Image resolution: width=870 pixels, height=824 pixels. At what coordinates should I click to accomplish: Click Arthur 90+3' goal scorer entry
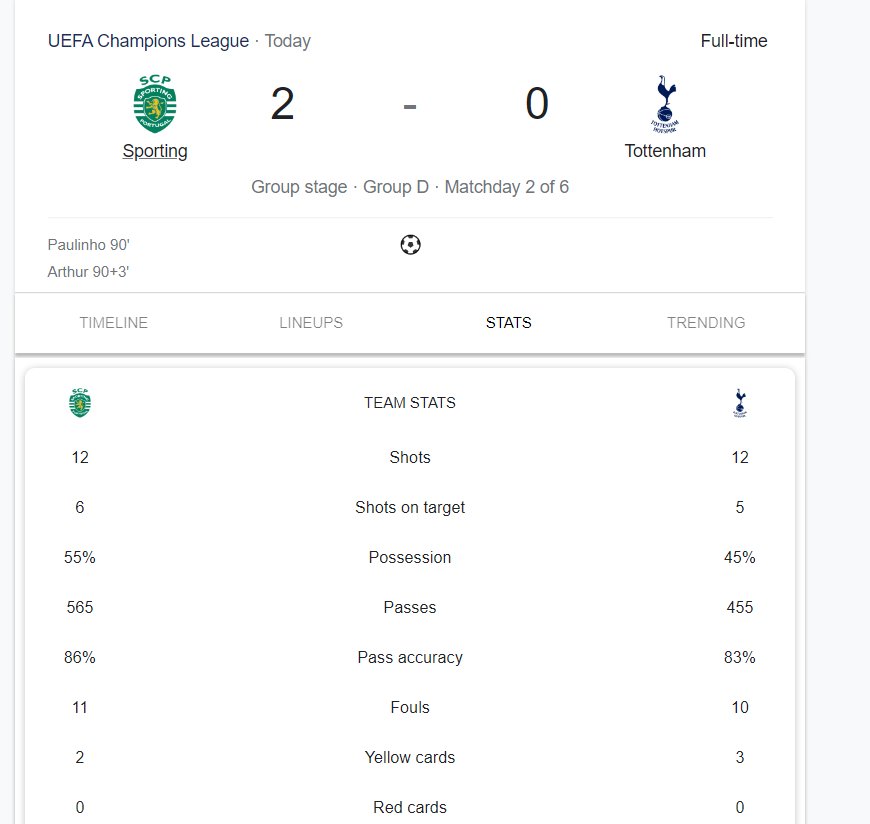point(88,272)
